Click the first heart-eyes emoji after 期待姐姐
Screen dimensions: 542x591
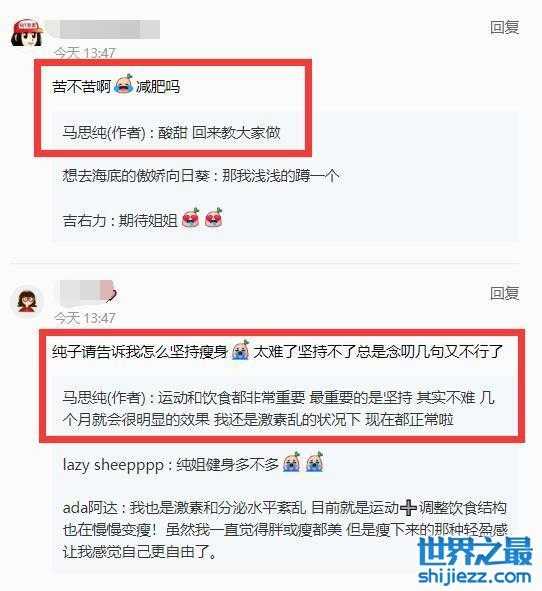click(x=191, y=217)
